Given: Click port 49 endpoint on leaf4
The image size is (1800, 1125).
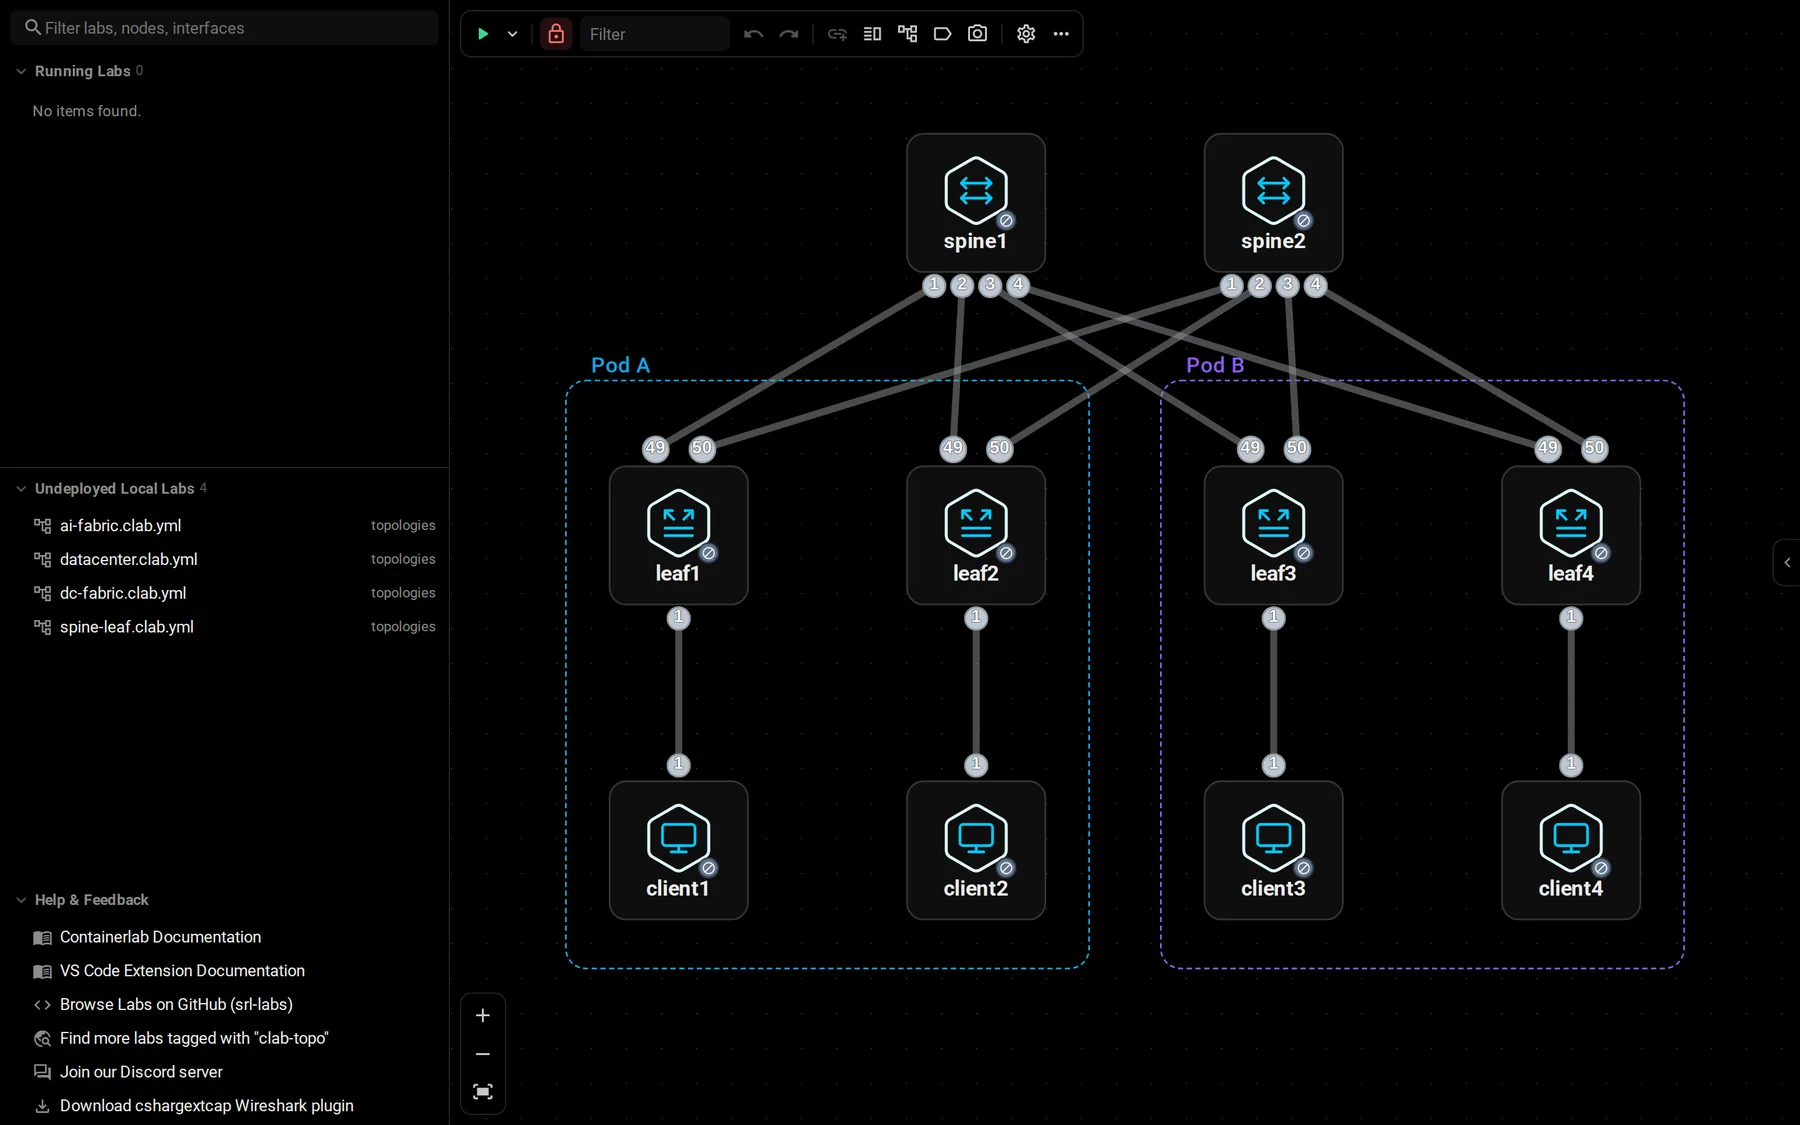Looking at the screenshot, I should coord(1548,448).
